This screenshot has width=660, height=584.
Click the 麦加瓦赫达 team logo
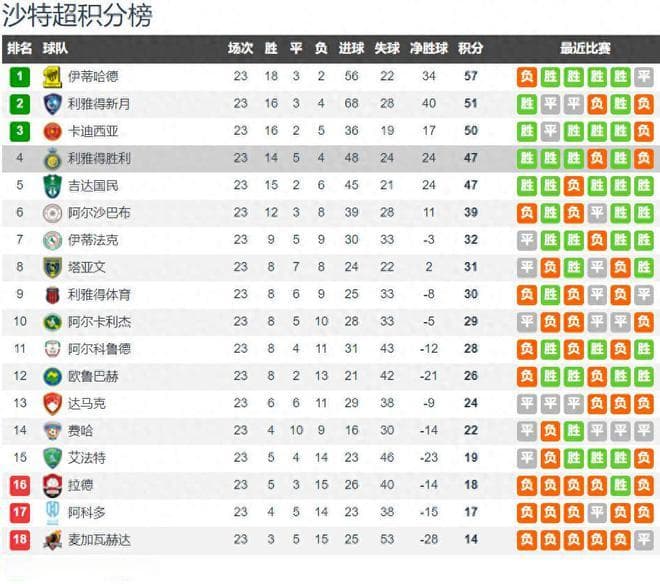(52, 539)
